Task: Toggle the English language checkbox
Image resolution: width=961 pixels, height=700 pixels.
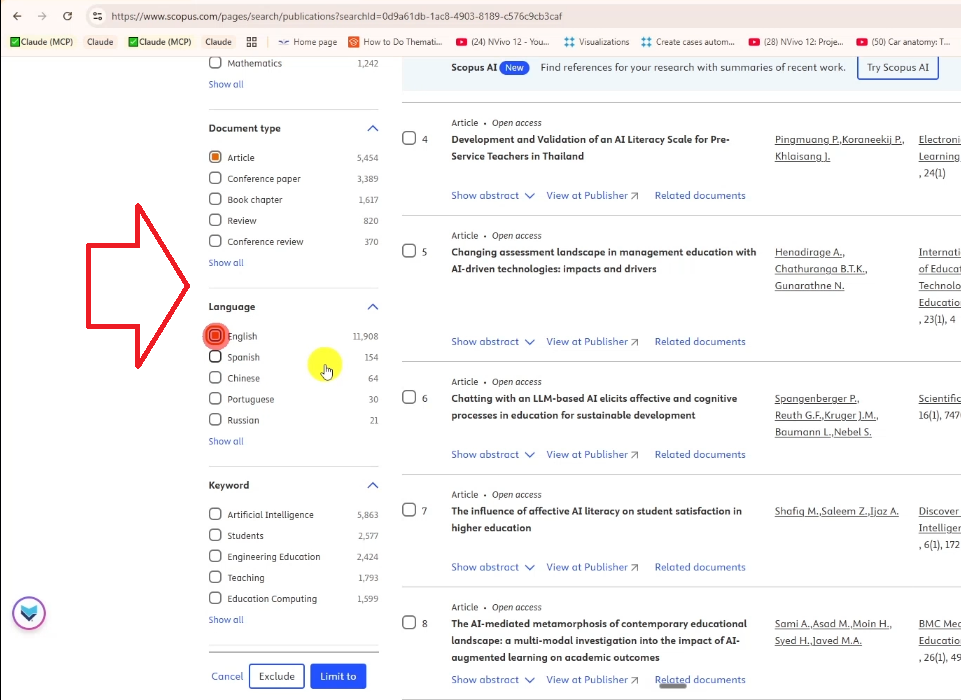Action: pyautogui.click(x=215, y=335)
